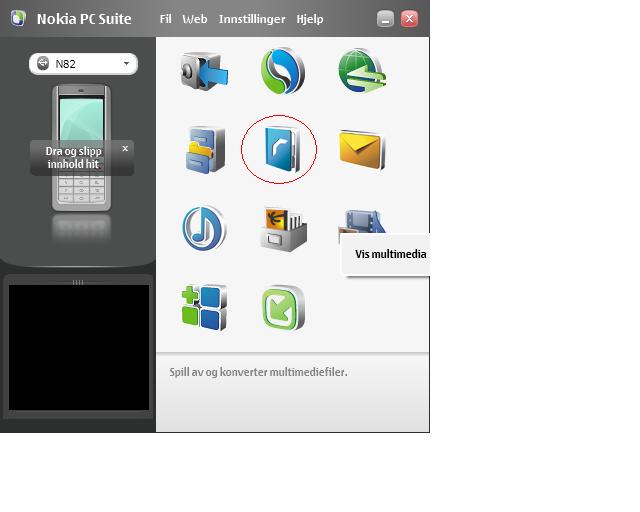Viewport: 640px width, 512px height.
Task: Click the grip handle above preview panel
Action: (78, 282)
